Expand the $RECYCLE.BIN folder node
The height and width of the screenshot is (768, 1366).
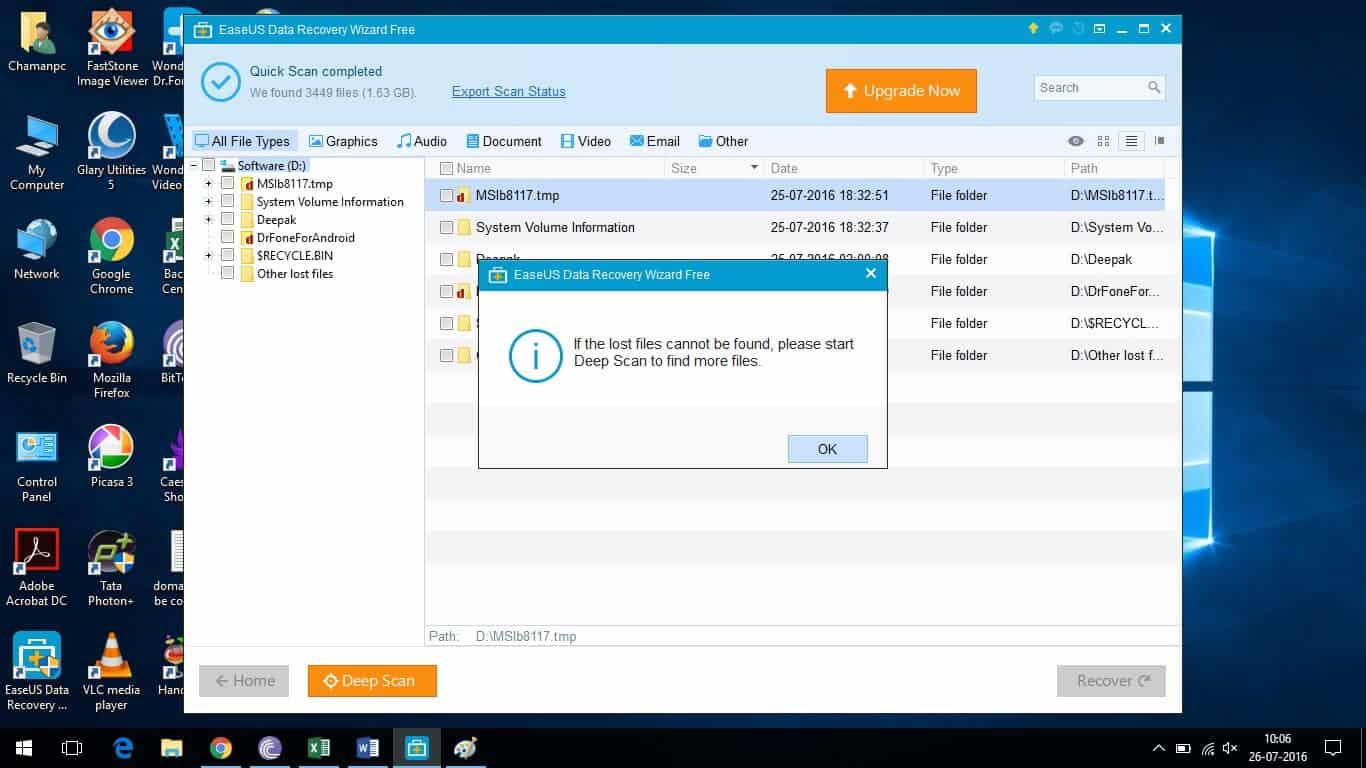click(210, 255)
